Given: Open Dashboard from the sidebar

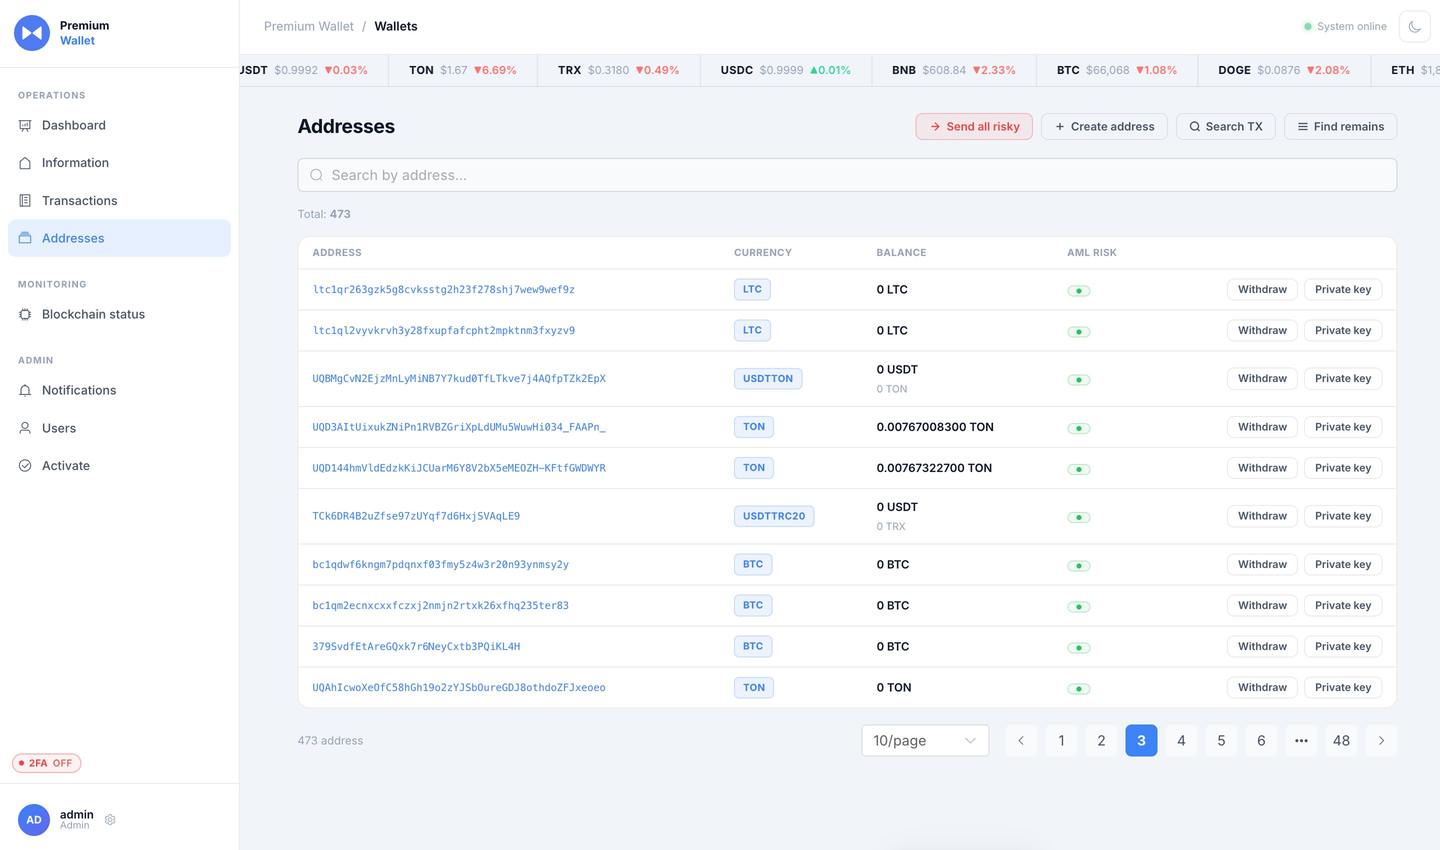Looking at the screenshot, I should click(119, 125).
